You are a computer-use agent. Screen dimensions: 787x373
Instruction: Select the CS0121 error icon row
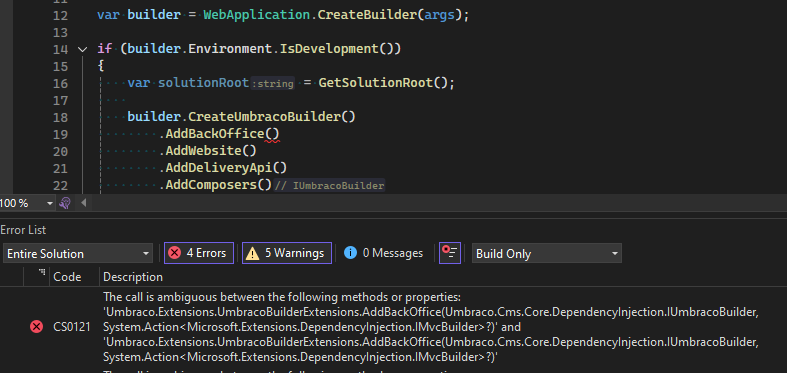point(36,327)
